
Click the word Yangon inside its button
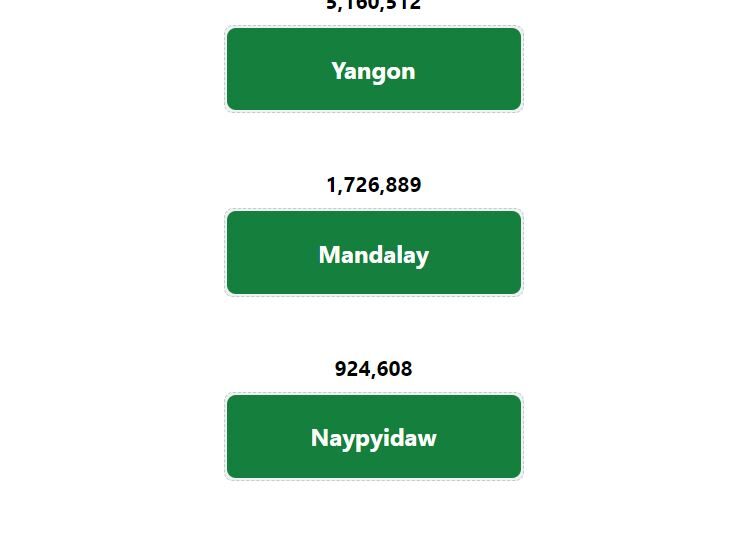coord(373,72)
